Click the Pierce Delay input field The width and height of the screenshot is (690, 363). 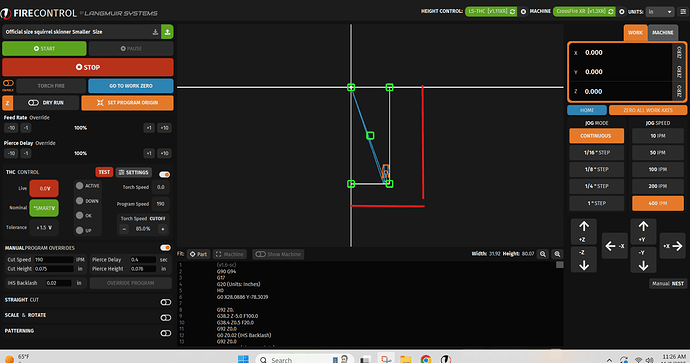pyautogui.click(x=143, y=260)
